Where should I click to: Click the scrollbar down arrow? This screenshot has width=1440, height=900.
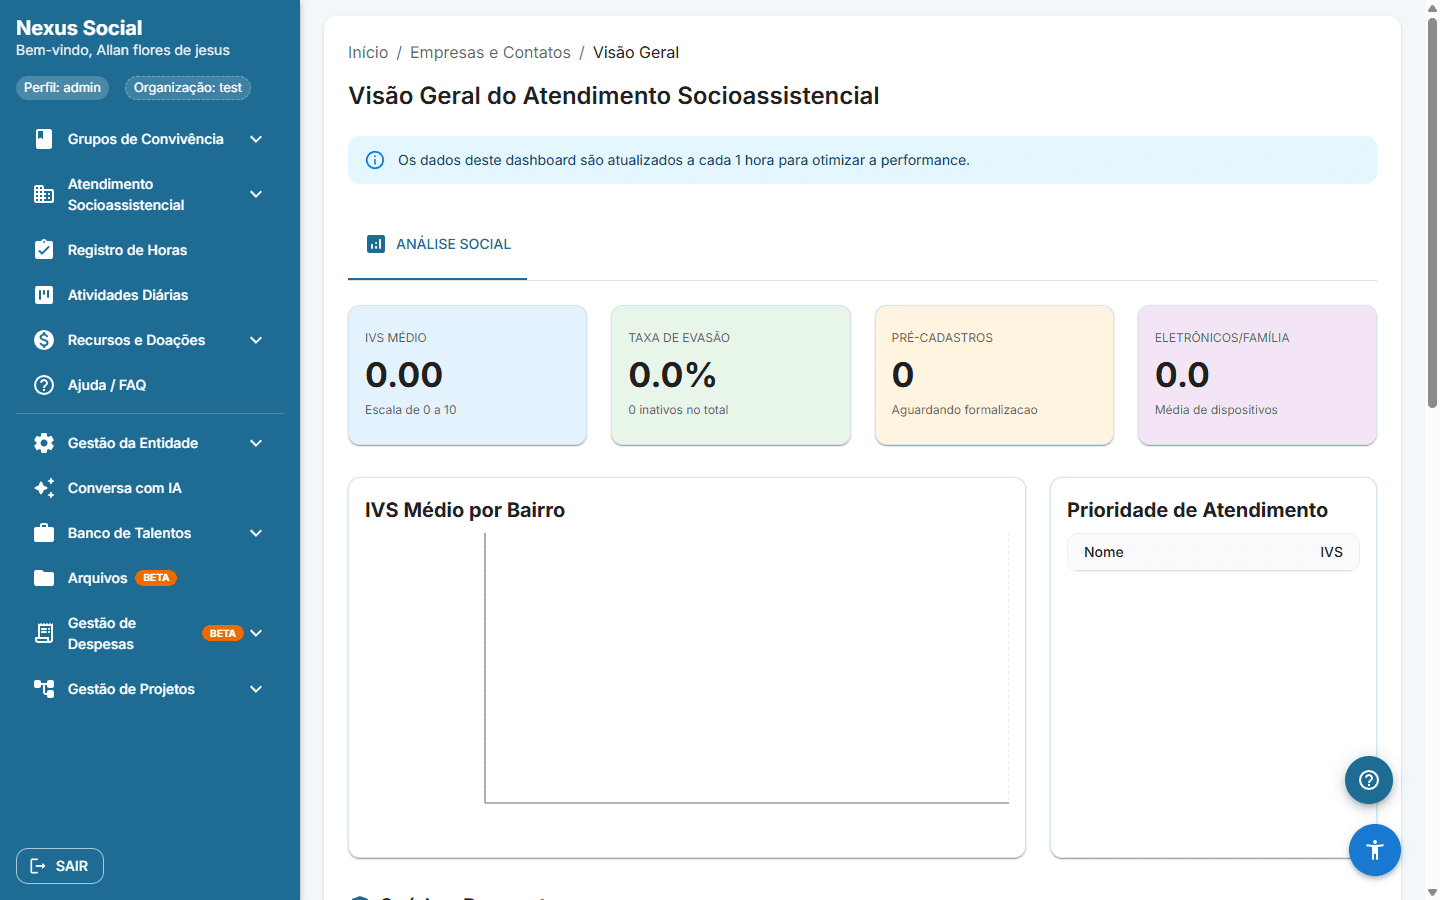tap(1432, 892)
